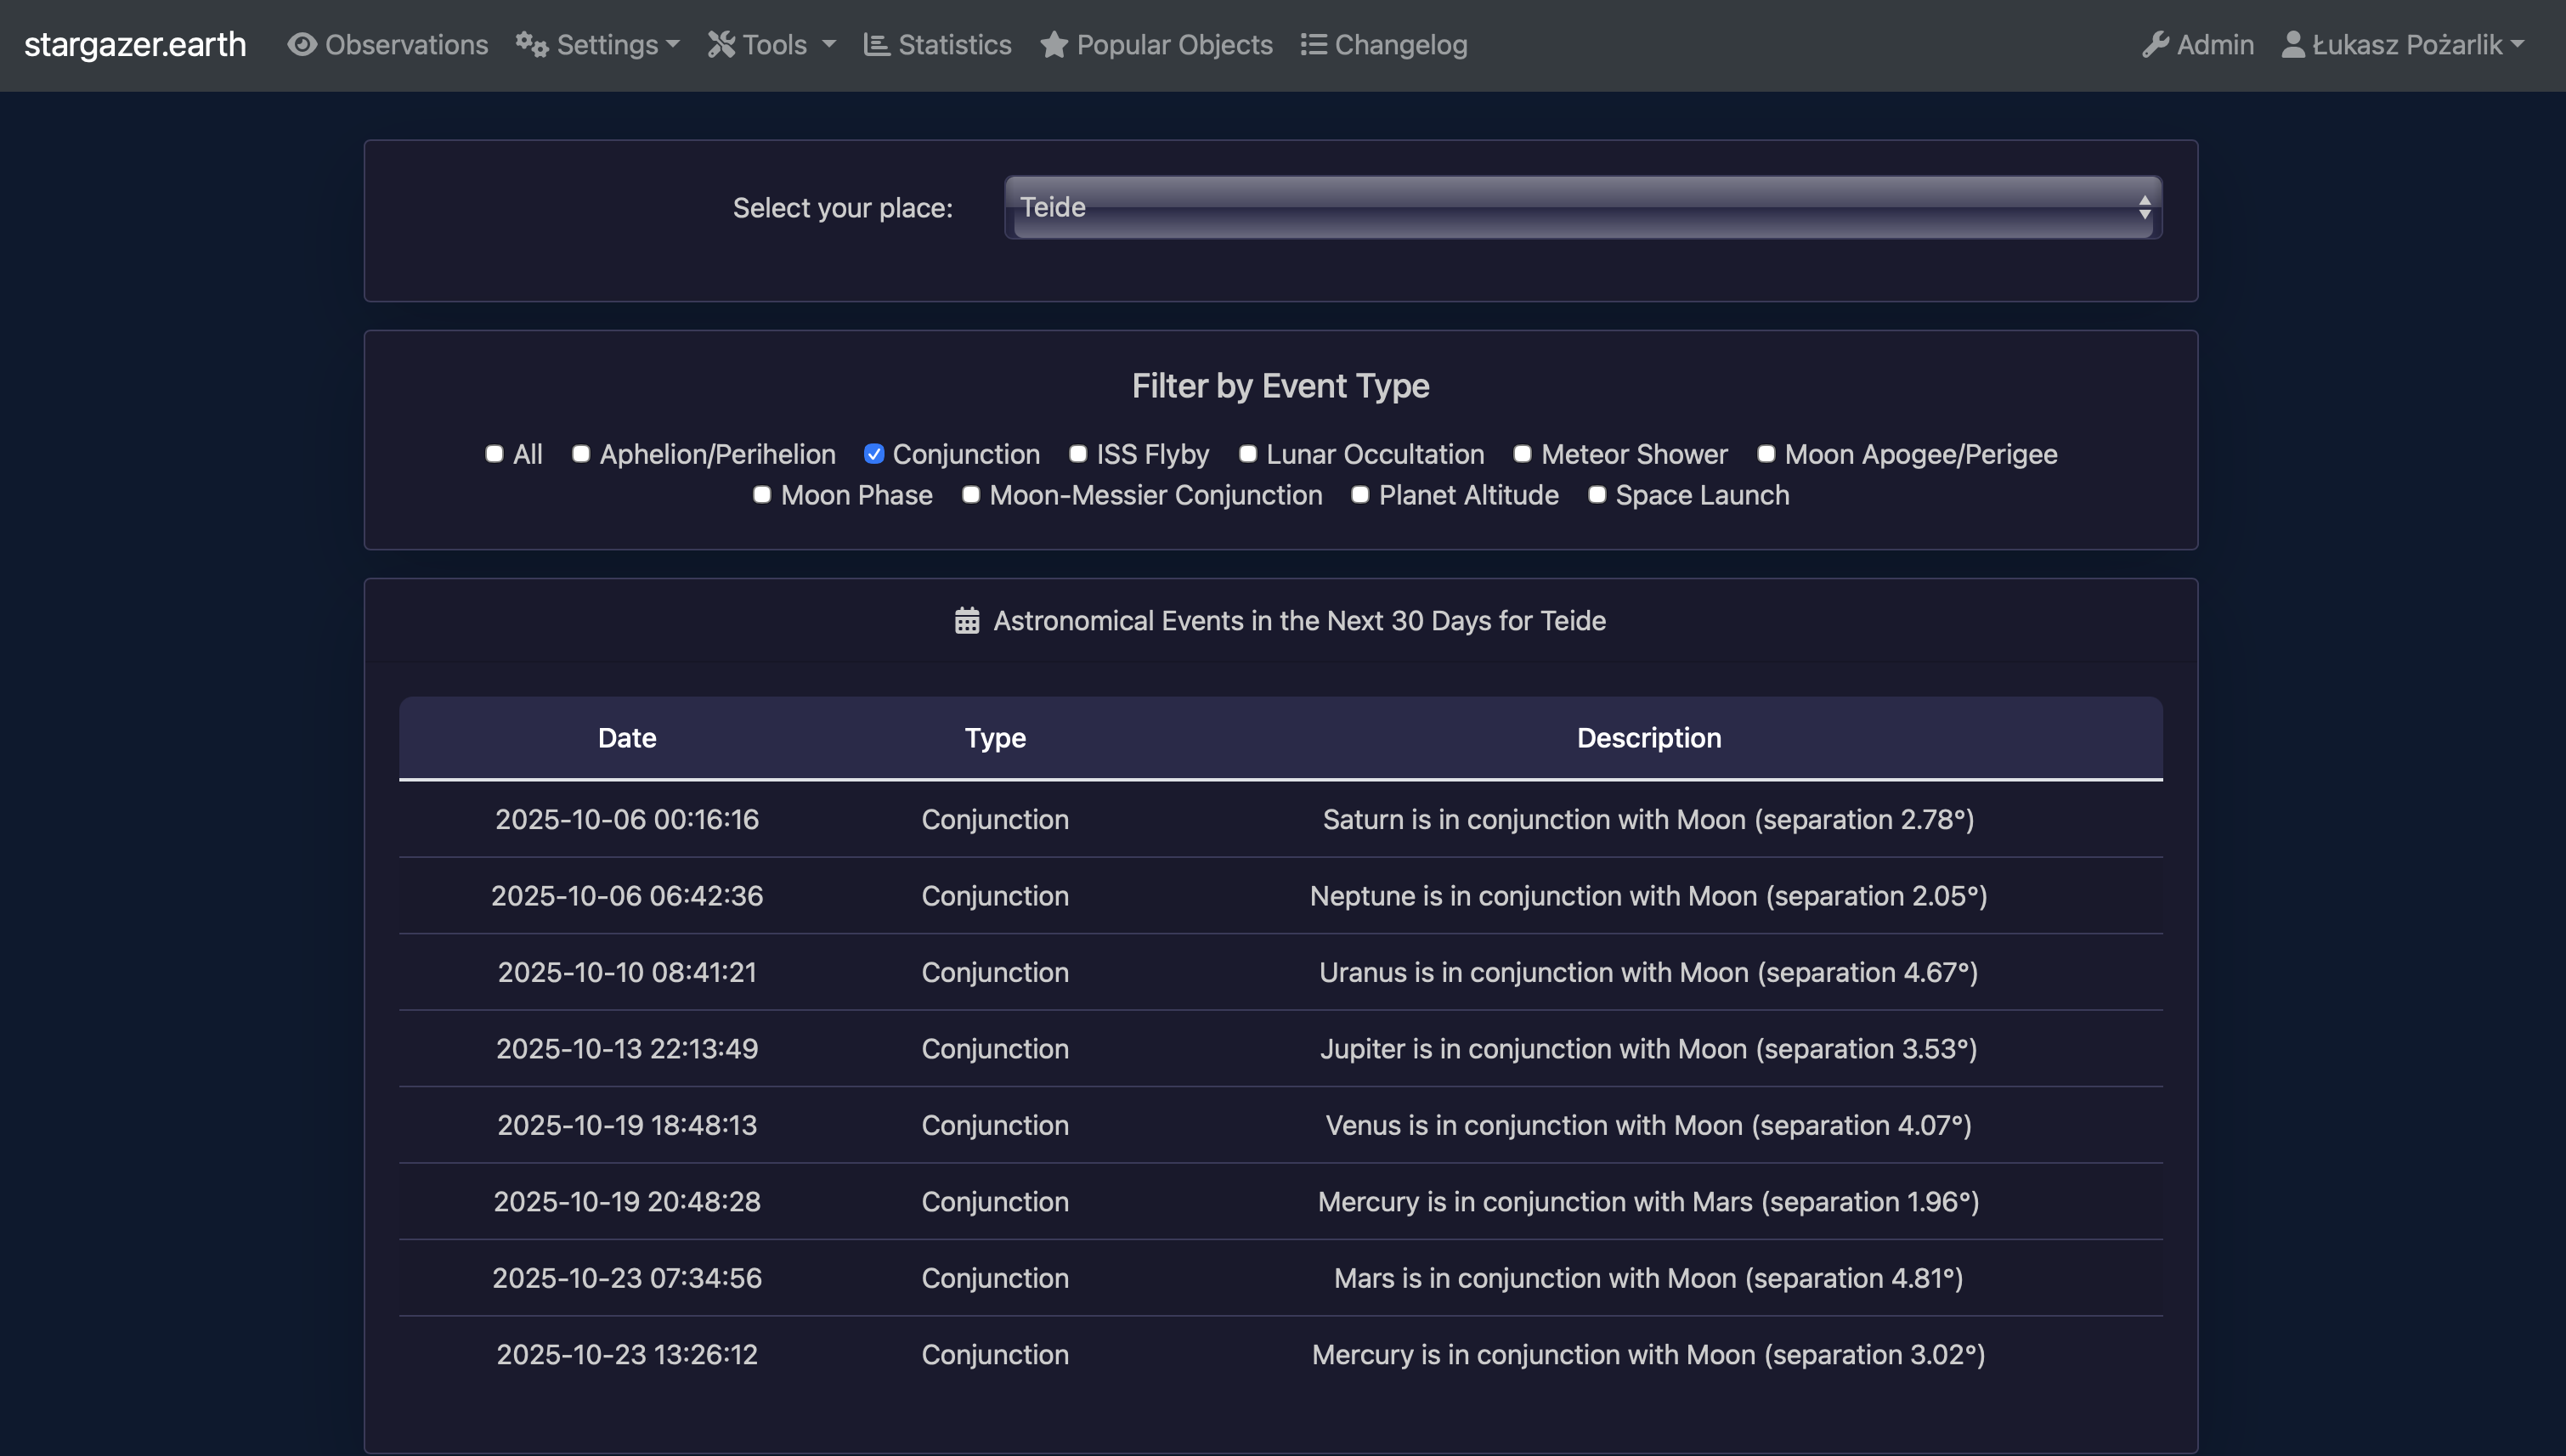Enable the ISS Flyby checkbox
The height and width of the screenshot is (1456, 2566).
coord(1078,454)
